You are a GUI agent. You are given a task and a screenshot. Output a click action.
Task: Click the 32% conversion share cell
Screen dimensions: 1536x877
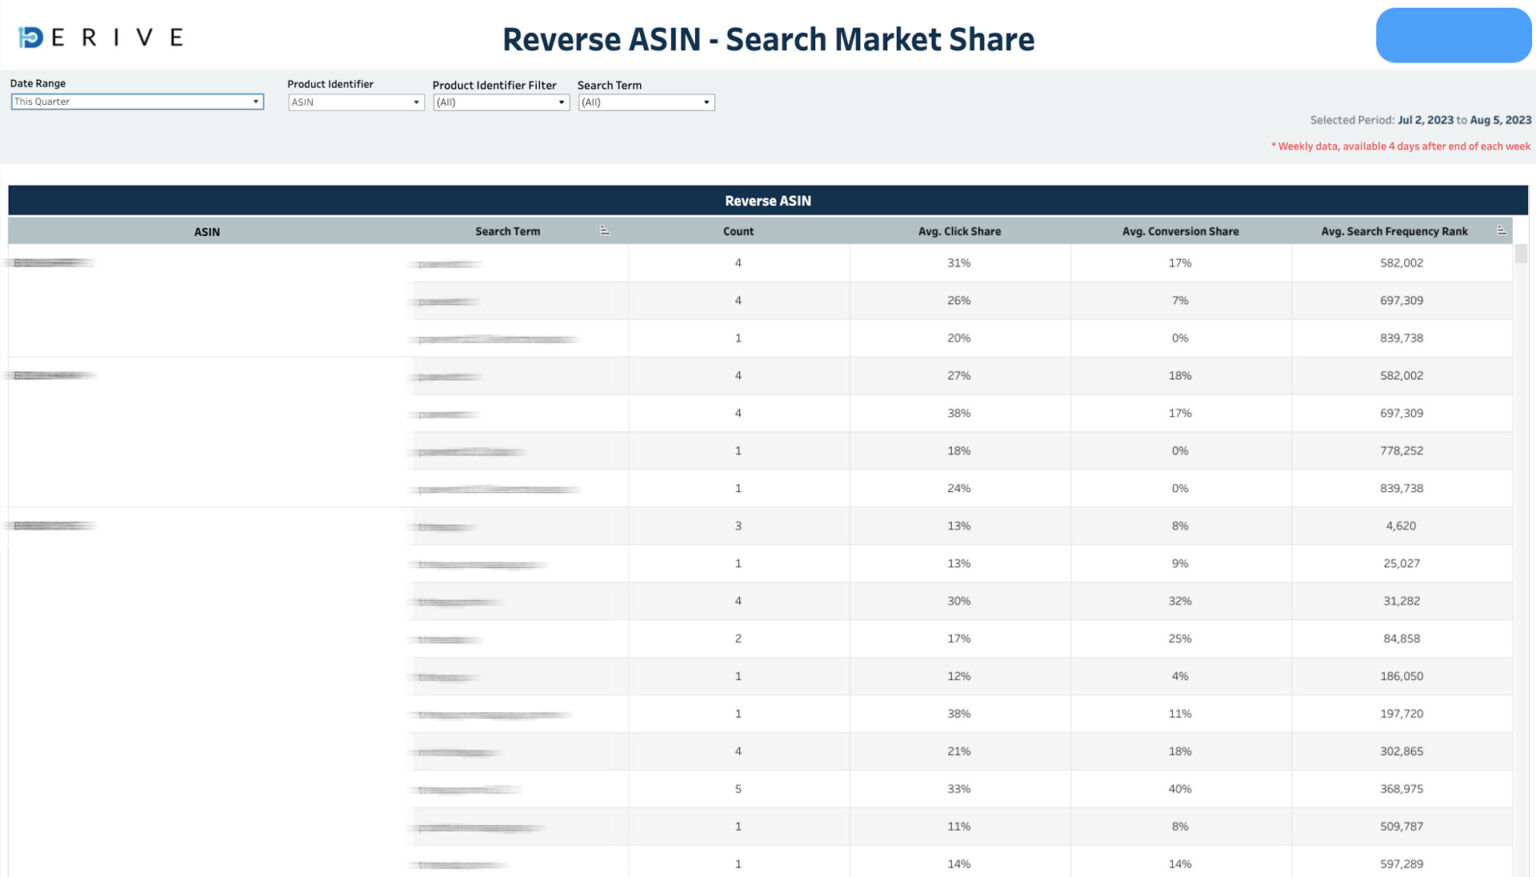(1180, 601)
